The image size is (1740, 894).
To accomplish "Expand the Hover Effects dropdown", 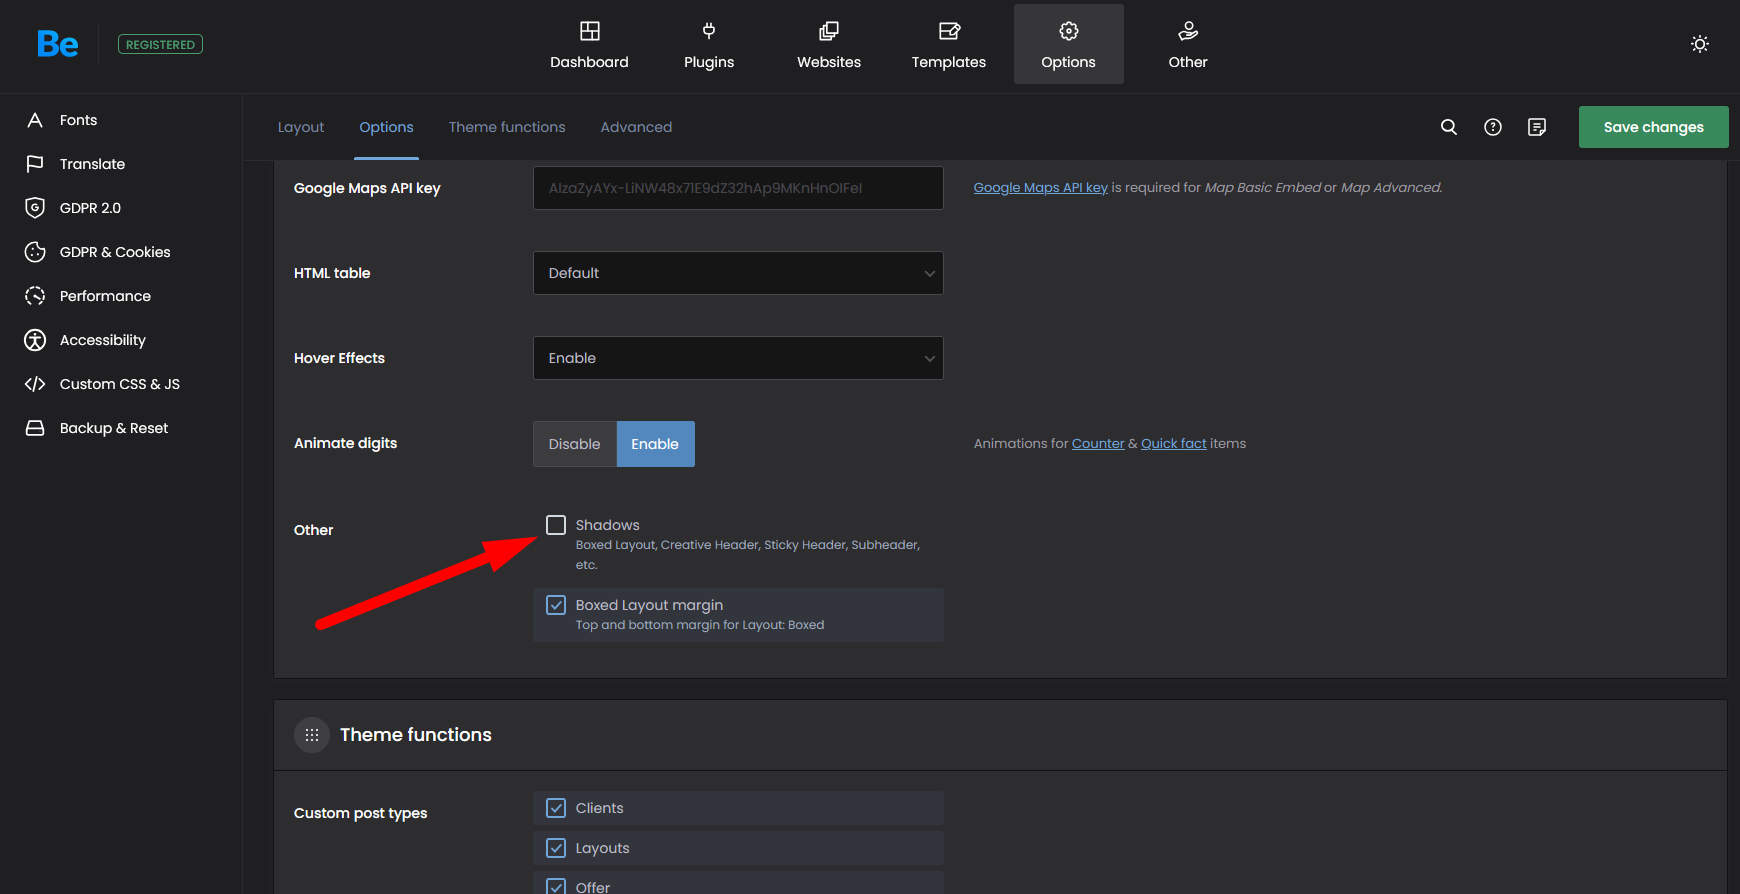I will [737, 358].
